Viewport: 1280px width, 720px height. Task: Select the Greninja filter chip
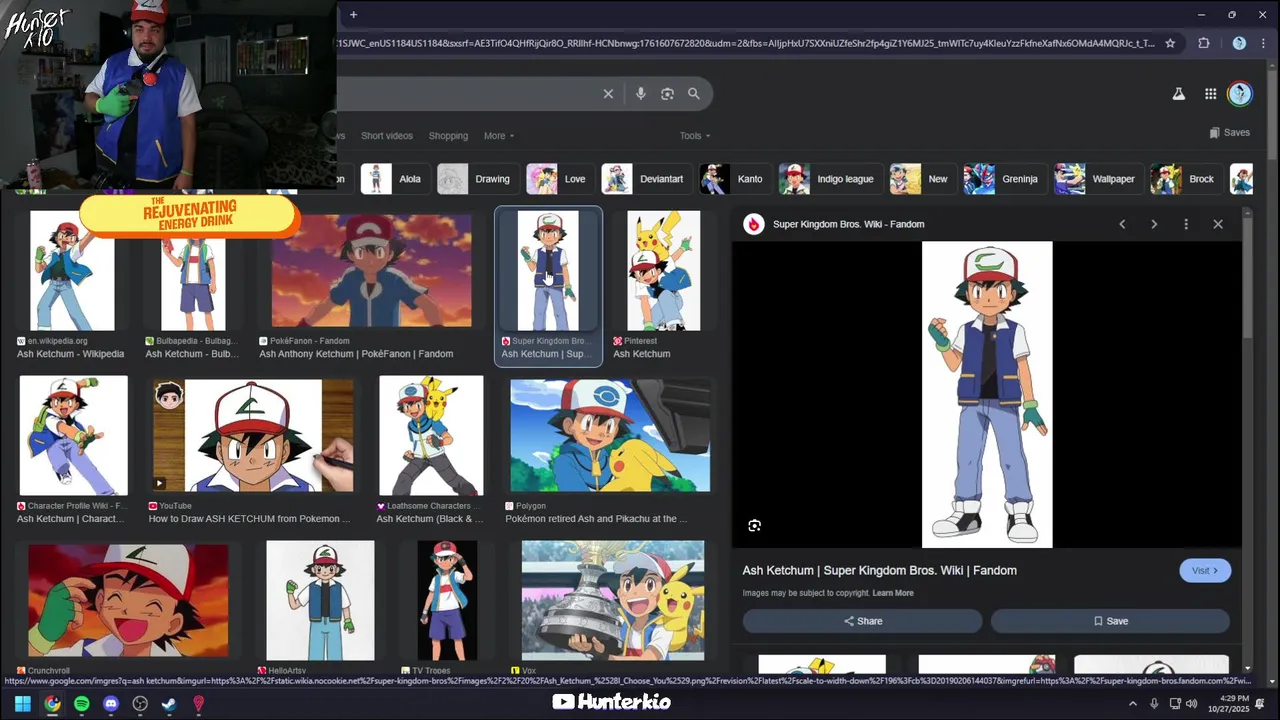[1006, 179]
